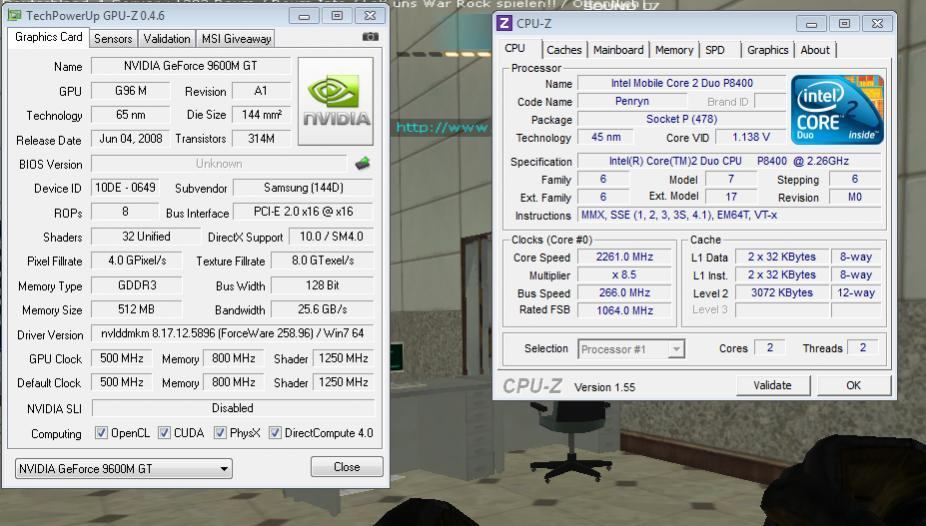Switch to the SPD tab
Screen dimensions: 926x526
pos(715,50)
